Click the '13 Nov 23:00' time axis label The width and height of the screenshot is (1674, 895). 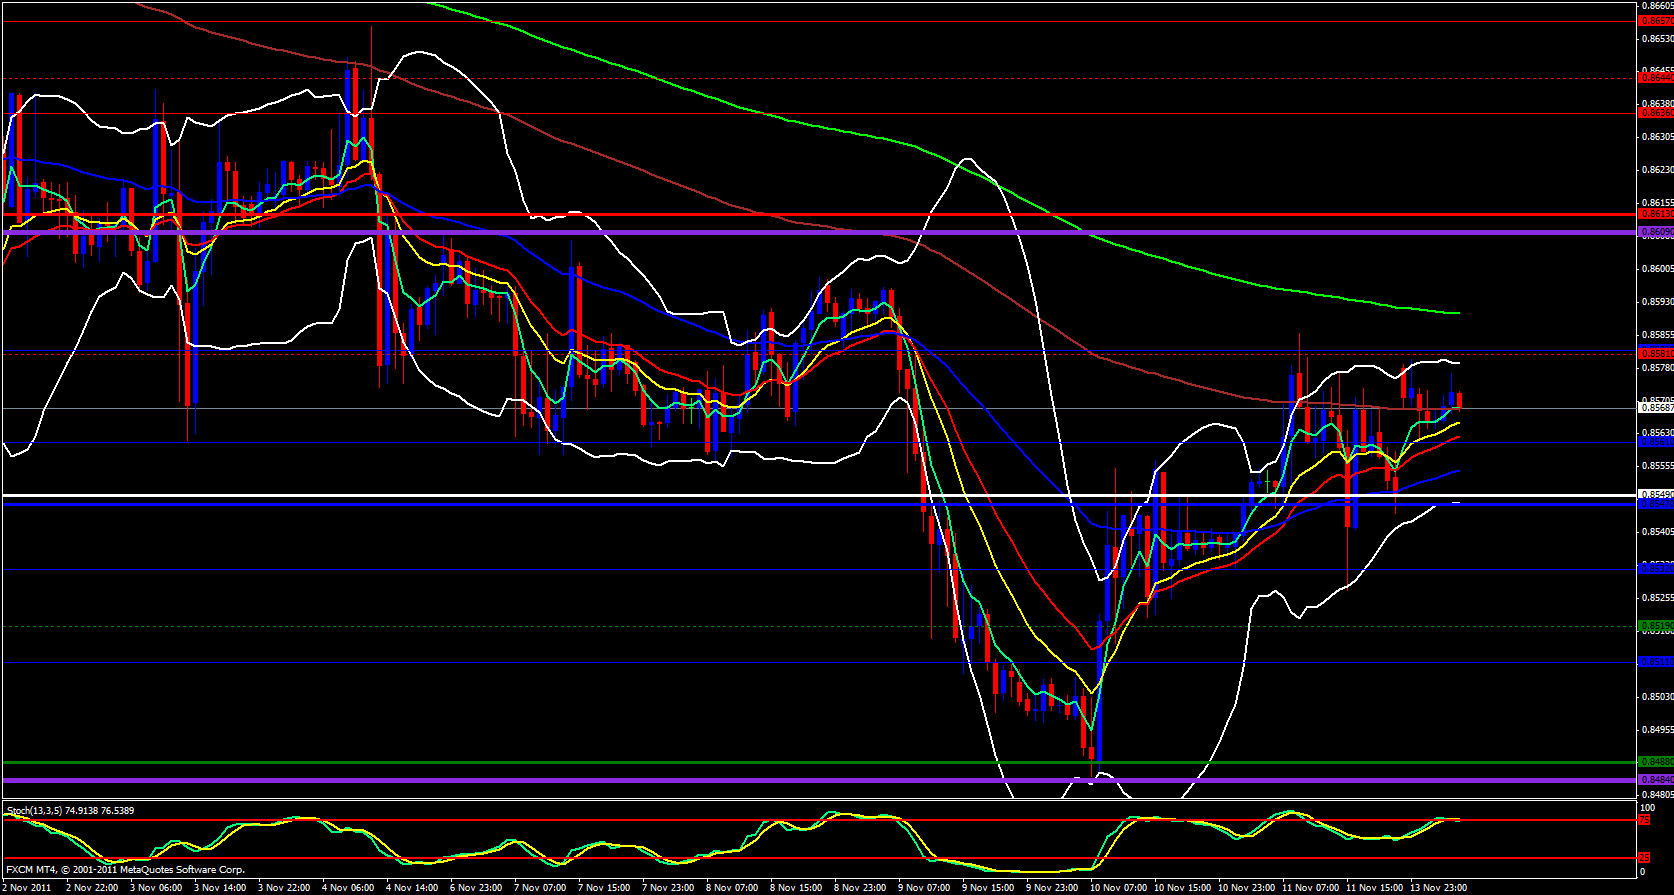1438,887
